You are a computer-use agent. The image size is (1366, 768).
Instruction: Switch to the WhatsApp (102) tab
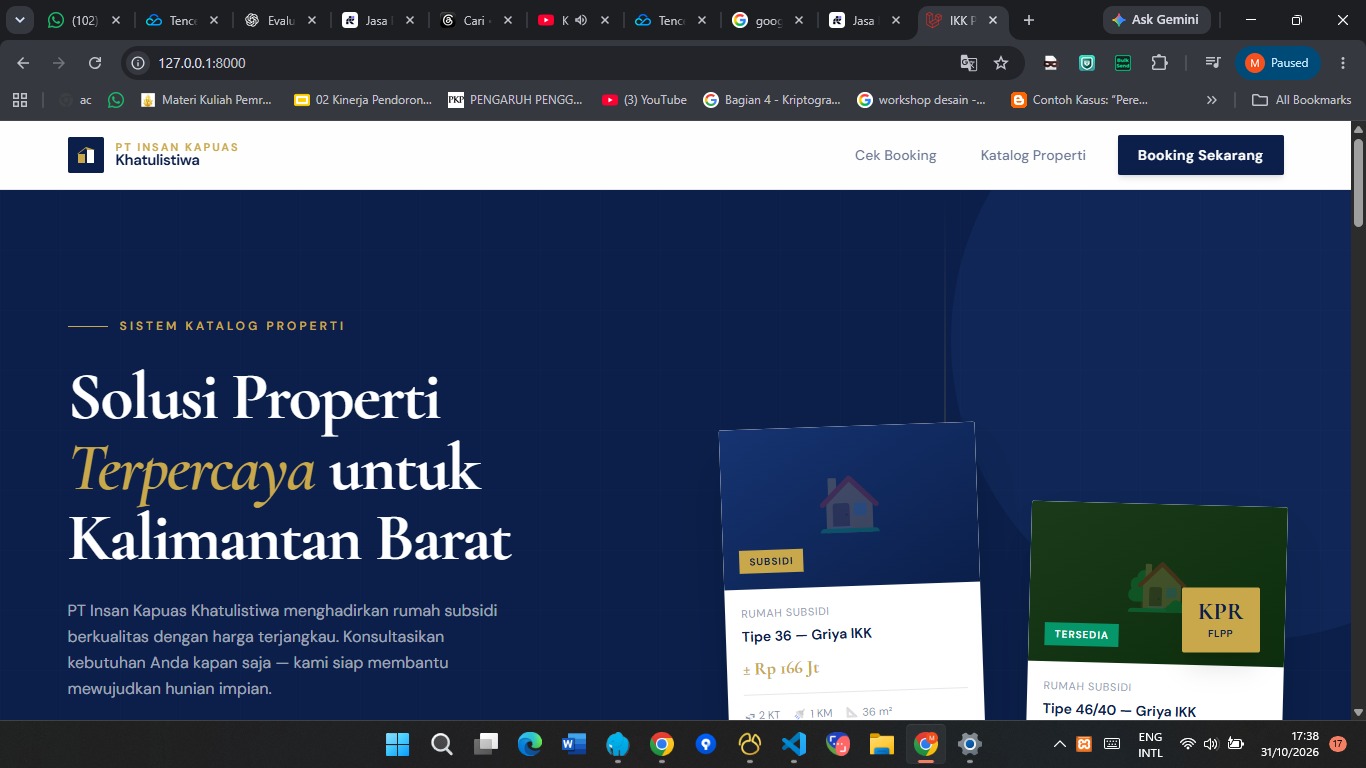[x=84, y=20]
